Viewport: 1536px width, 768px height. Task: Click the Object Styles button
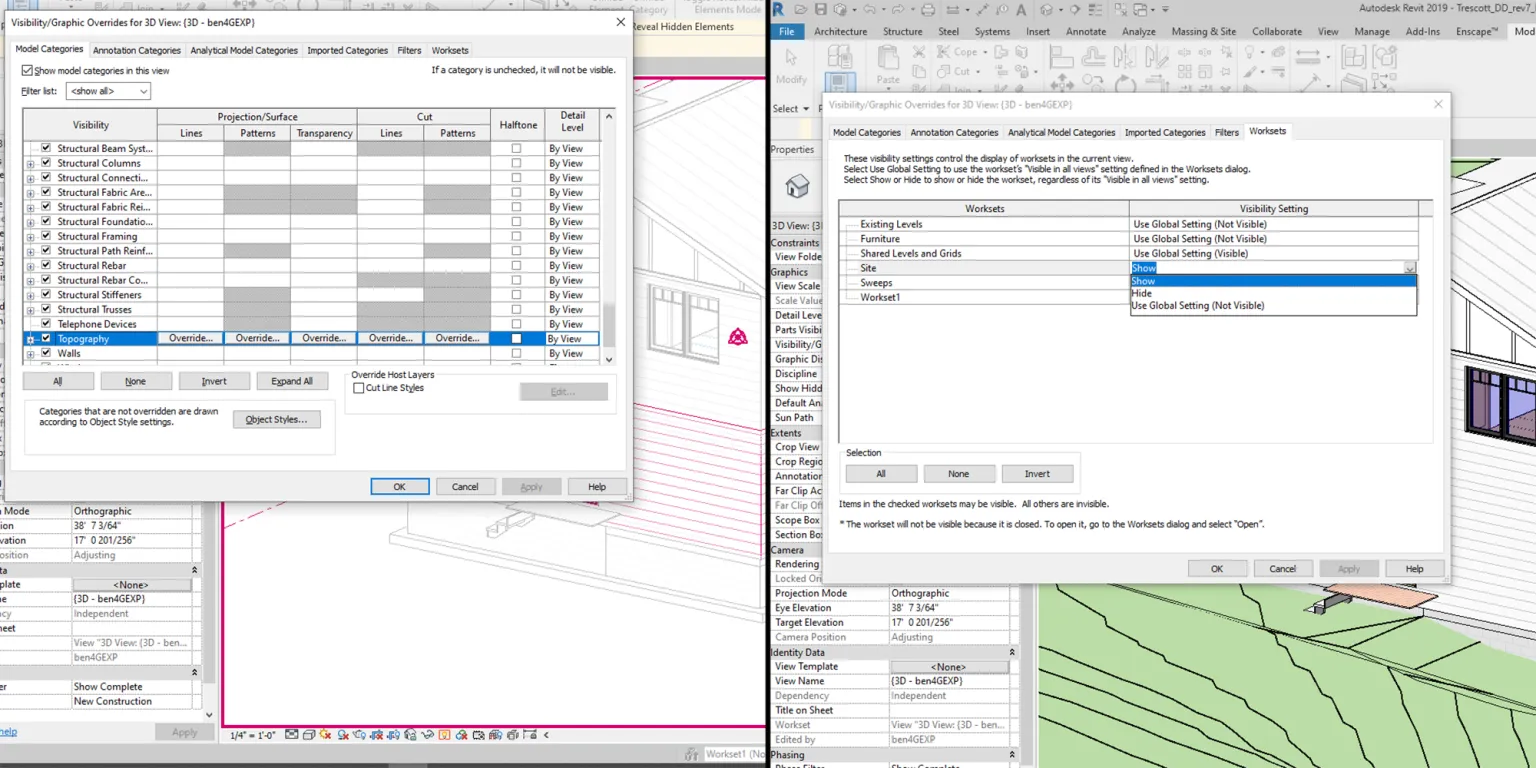276,419
